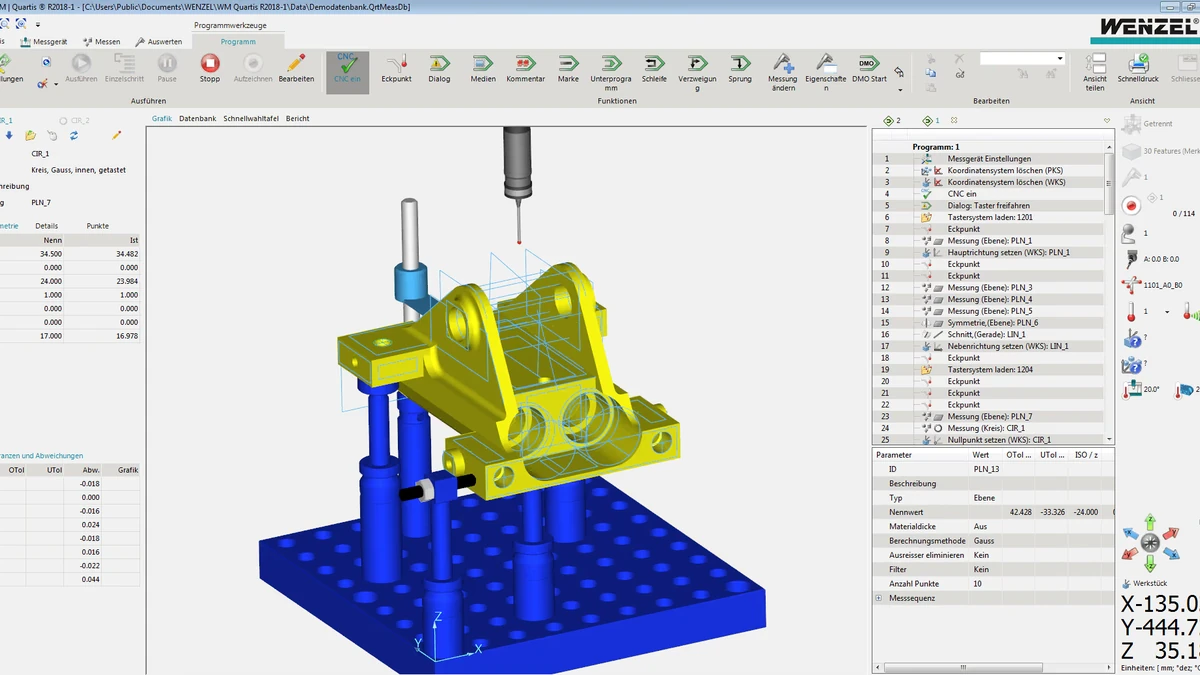Click Bearbeiten pencil icon
This screenshot has height=675, width=1200.
tap(296, 68)
